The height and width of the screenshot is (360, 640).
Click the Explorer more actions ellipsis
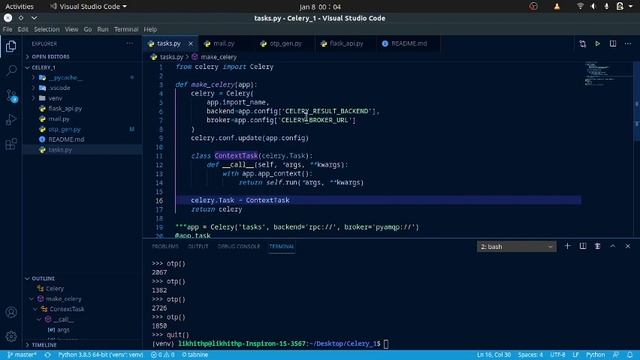click(129, 44)
